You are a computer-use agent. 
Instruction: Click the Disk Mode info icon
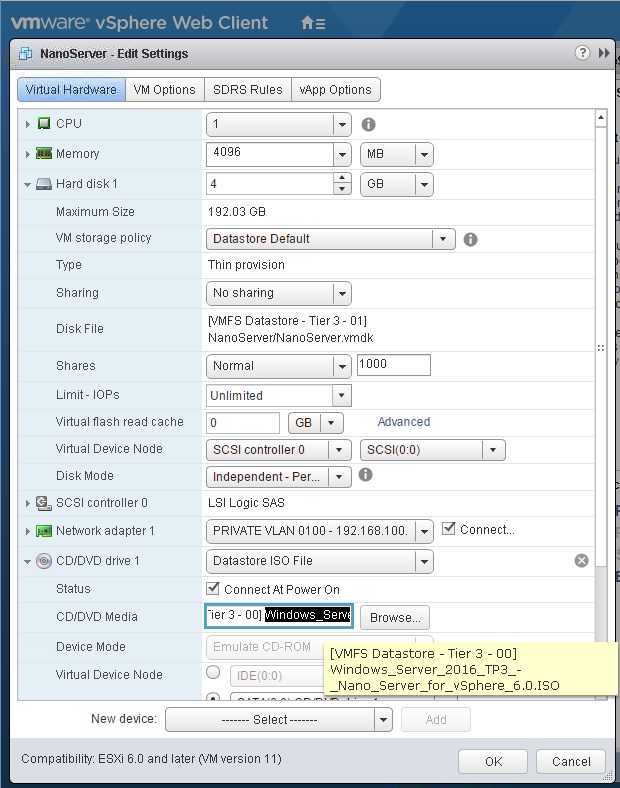click(x=365, y=474)
